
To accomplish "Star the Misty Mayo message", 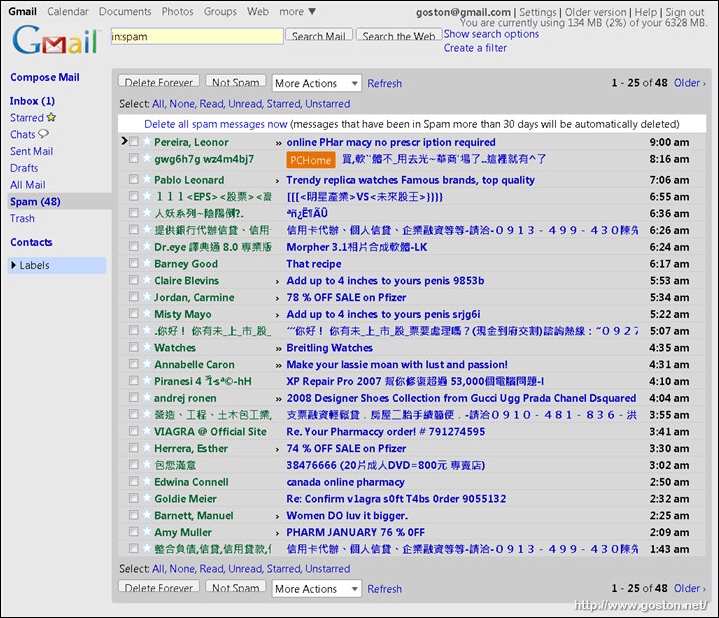I will pos(147,314).
